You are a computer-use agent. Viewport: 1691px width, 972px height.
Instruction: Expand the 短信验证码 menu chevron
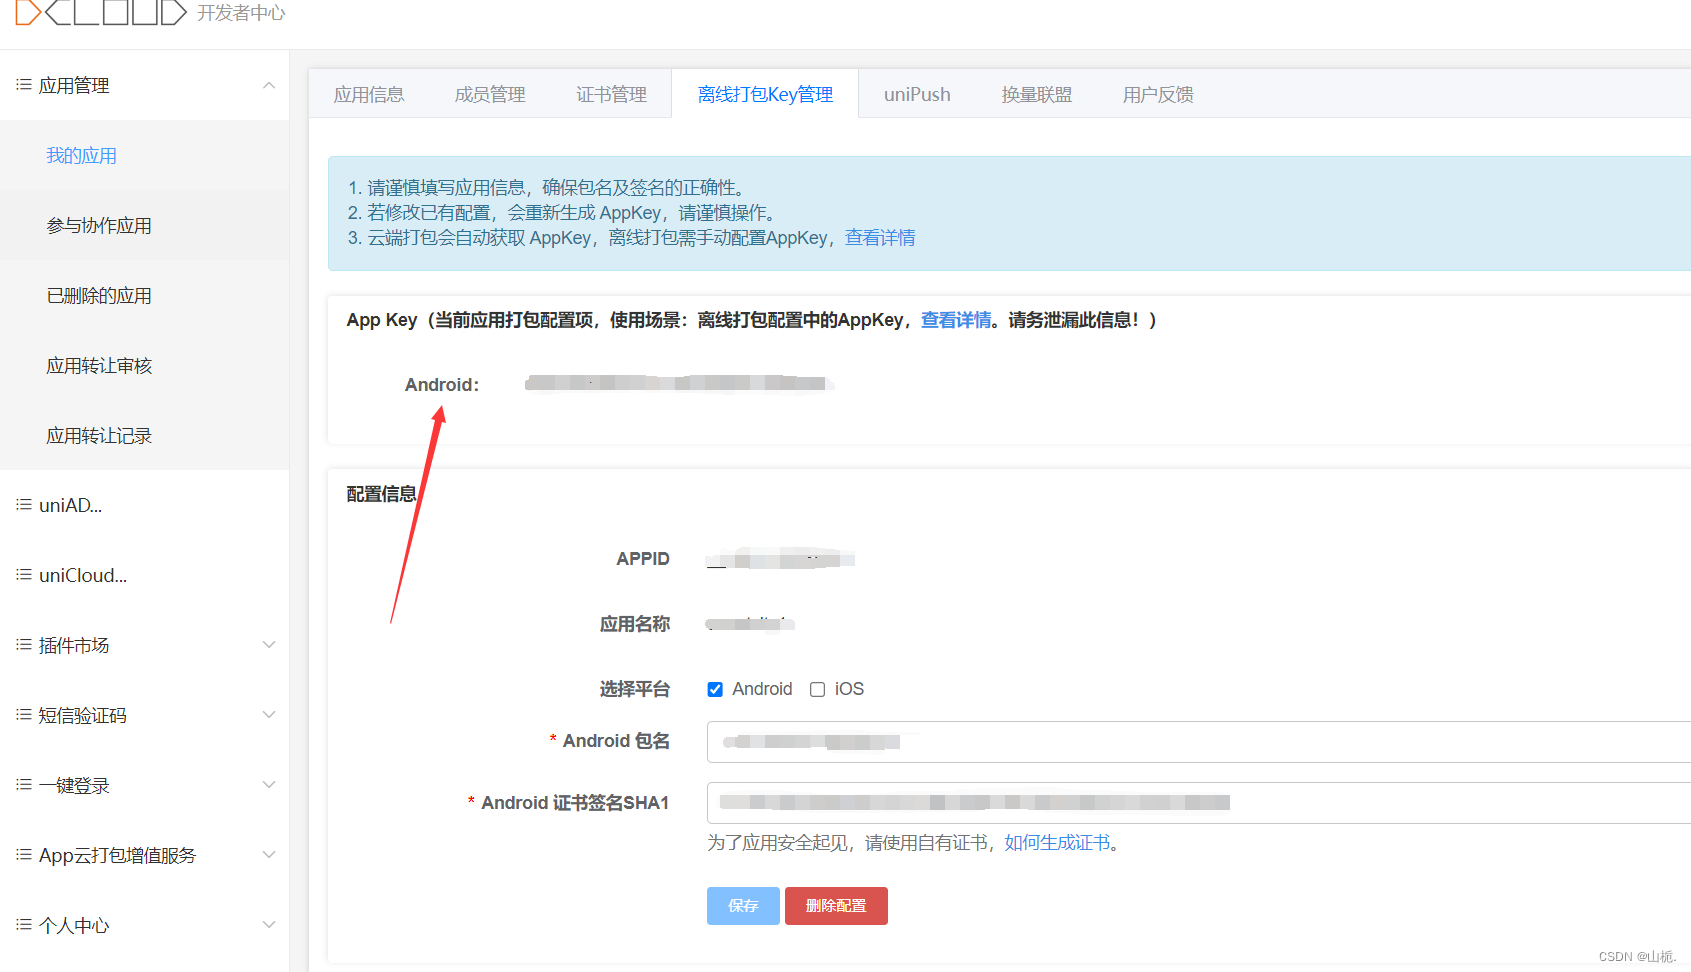pos(269,715)
